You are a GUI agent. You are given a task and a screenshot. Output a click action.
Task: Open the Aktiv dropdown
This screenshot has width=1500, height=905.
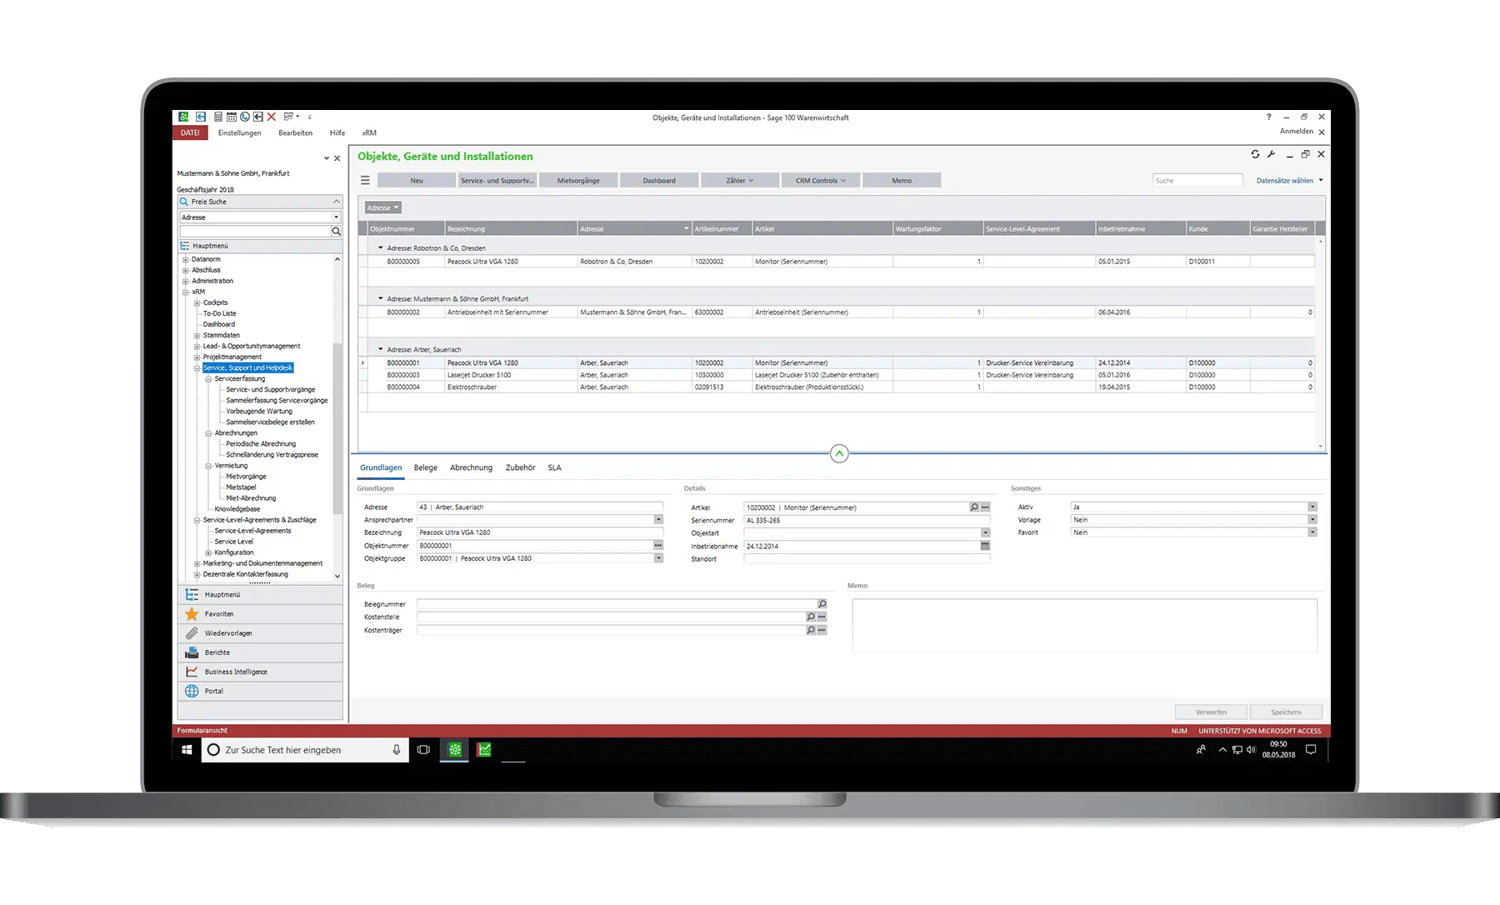[1312, 507]
